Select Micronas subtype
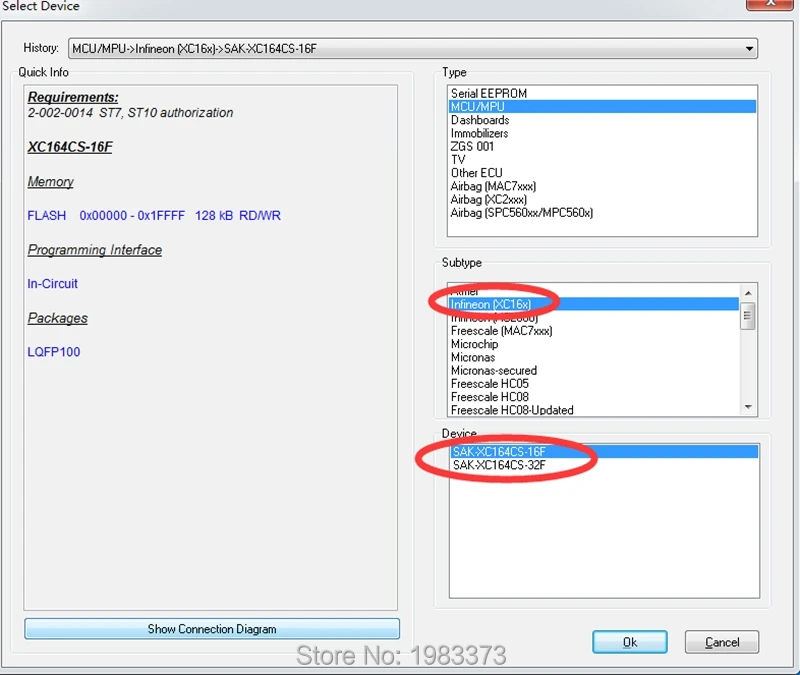The image size is (800, 675). [x=594, y=357]
